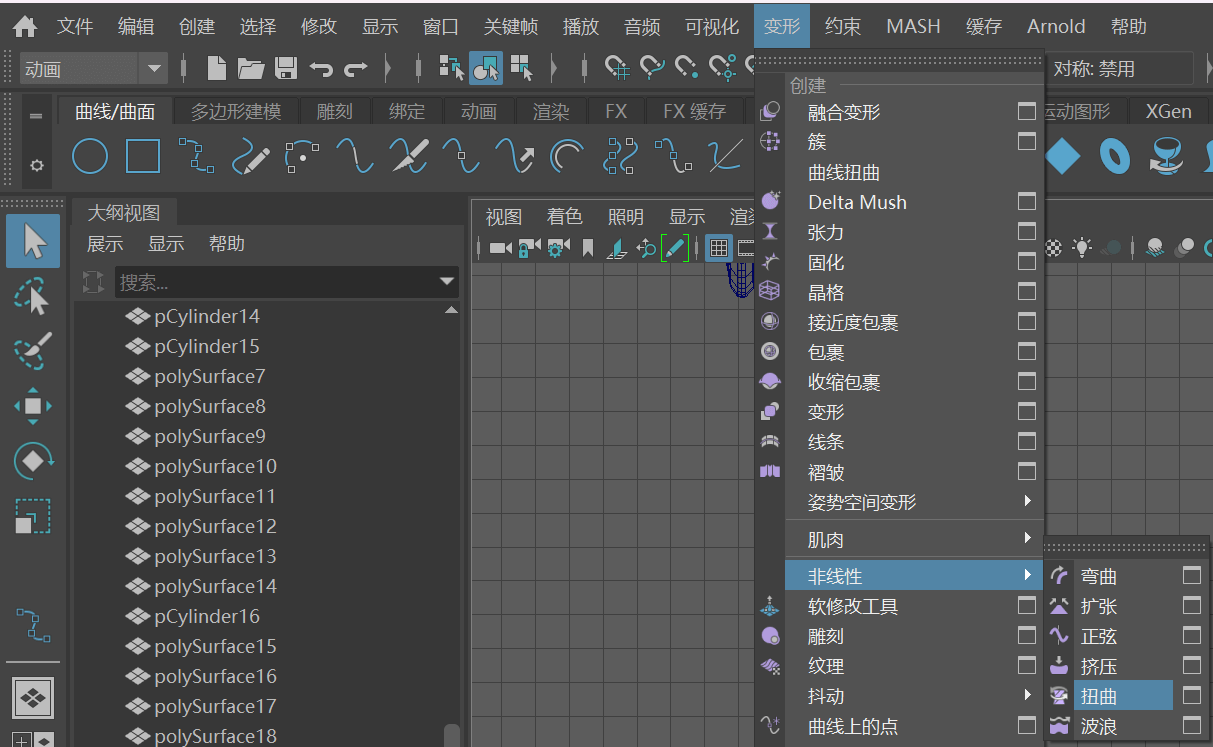1213x747 pixels.
Task: Select the NURBS square shelf icon
Action: [143, 156]
